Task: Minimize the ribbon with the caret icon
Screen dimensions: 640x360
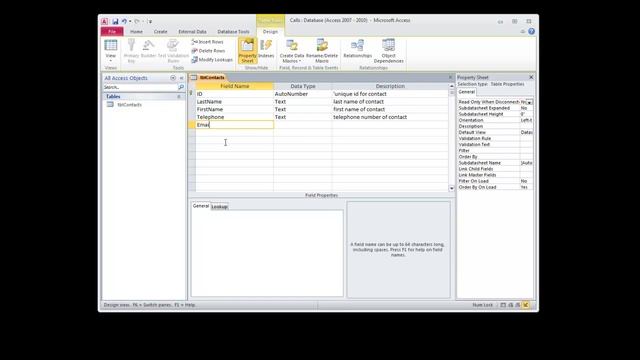Action: point(523,31)
